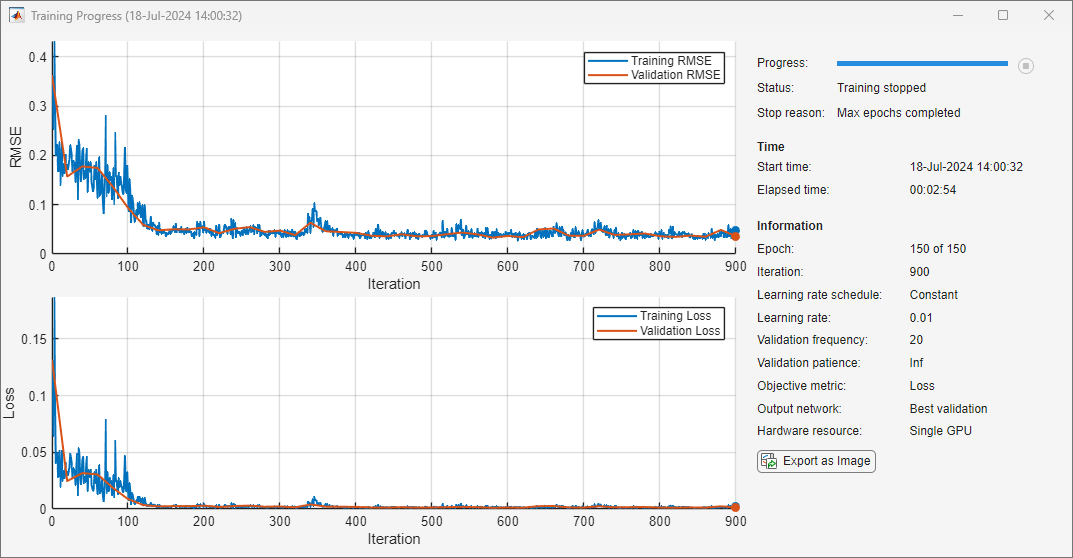Click the MATLAB icon in the title bar
Image resolution: width=1073 pixels, height=558 pixels.
pos(17,16)
